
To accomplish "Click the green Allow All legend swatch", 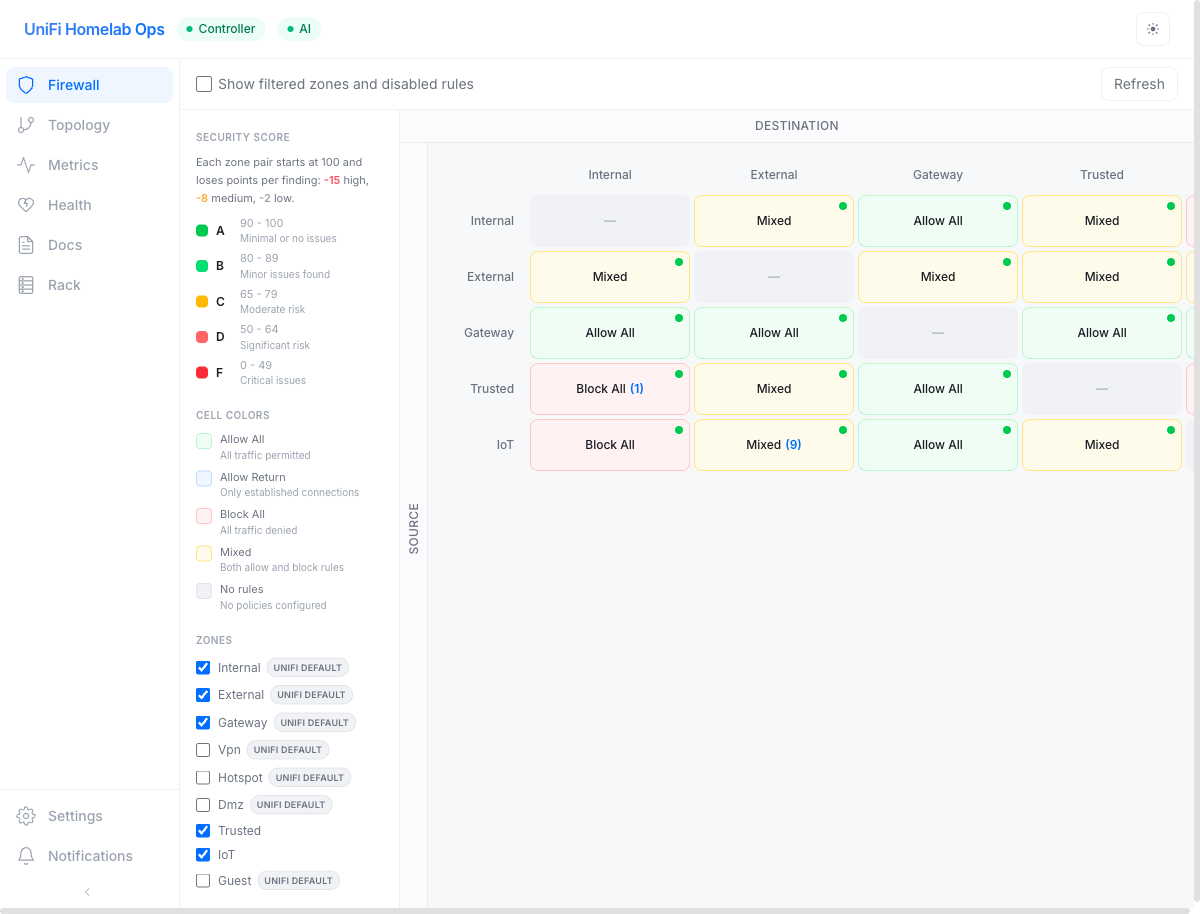I will (x=205, y=439).
